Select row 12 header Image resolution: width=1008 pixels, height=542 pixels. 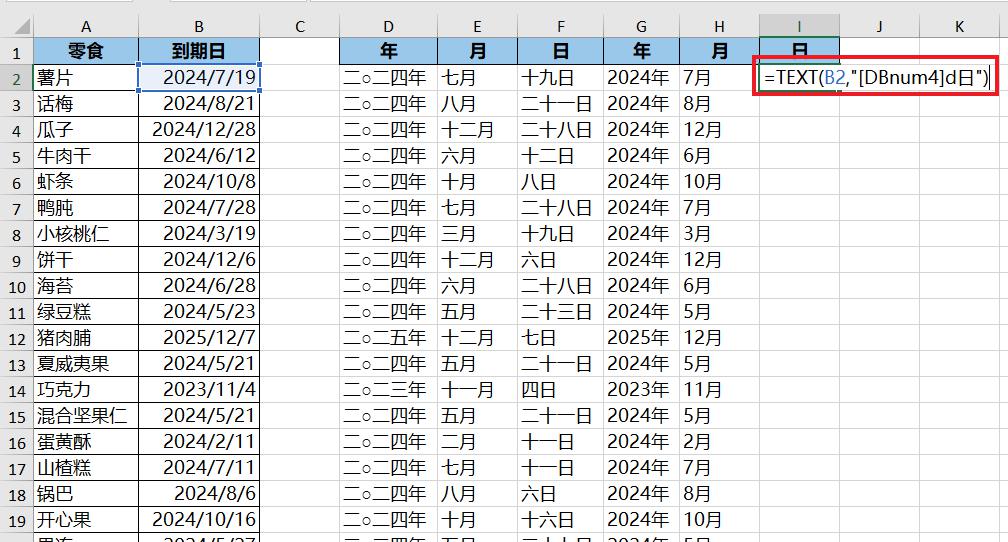(x=17, y=338)
